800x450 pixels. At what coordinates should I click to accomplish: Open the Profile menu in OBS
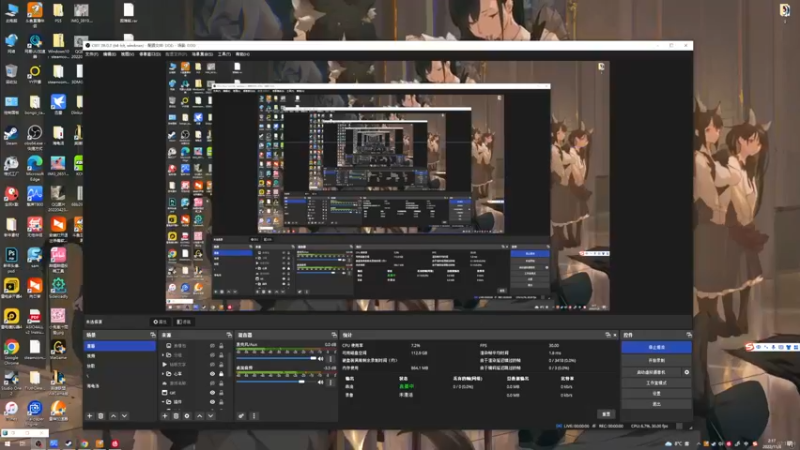click(x=176, y=54)
